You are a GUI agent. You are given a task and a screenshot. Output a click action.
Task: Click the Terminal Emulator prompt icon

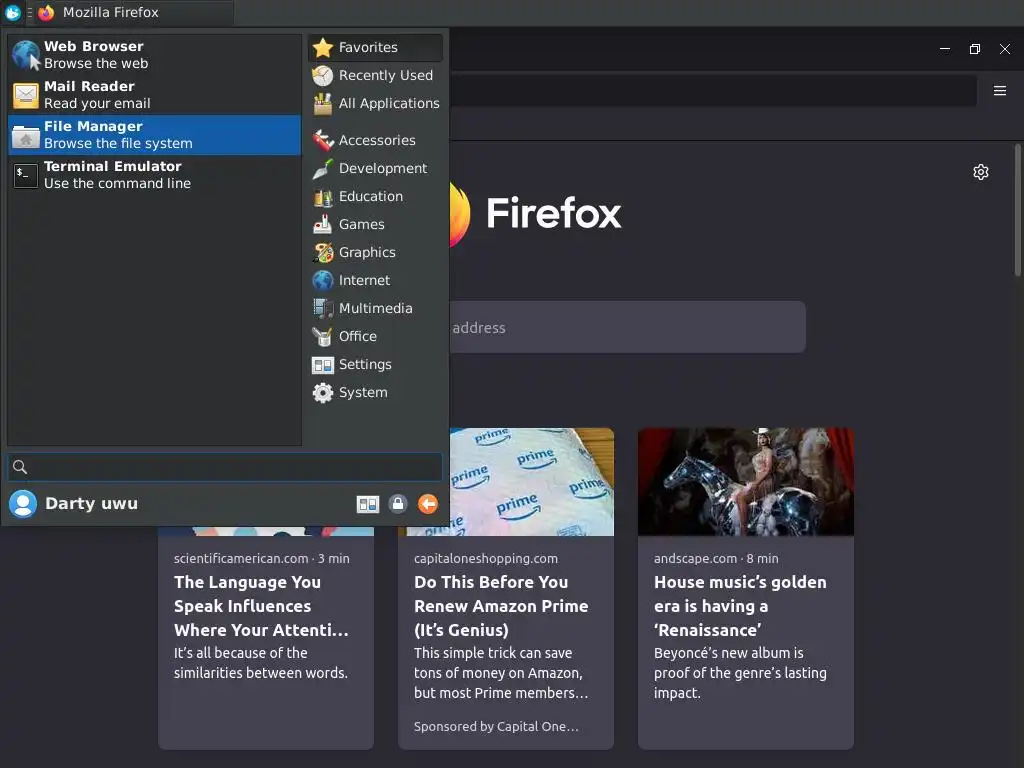[26, 176]
